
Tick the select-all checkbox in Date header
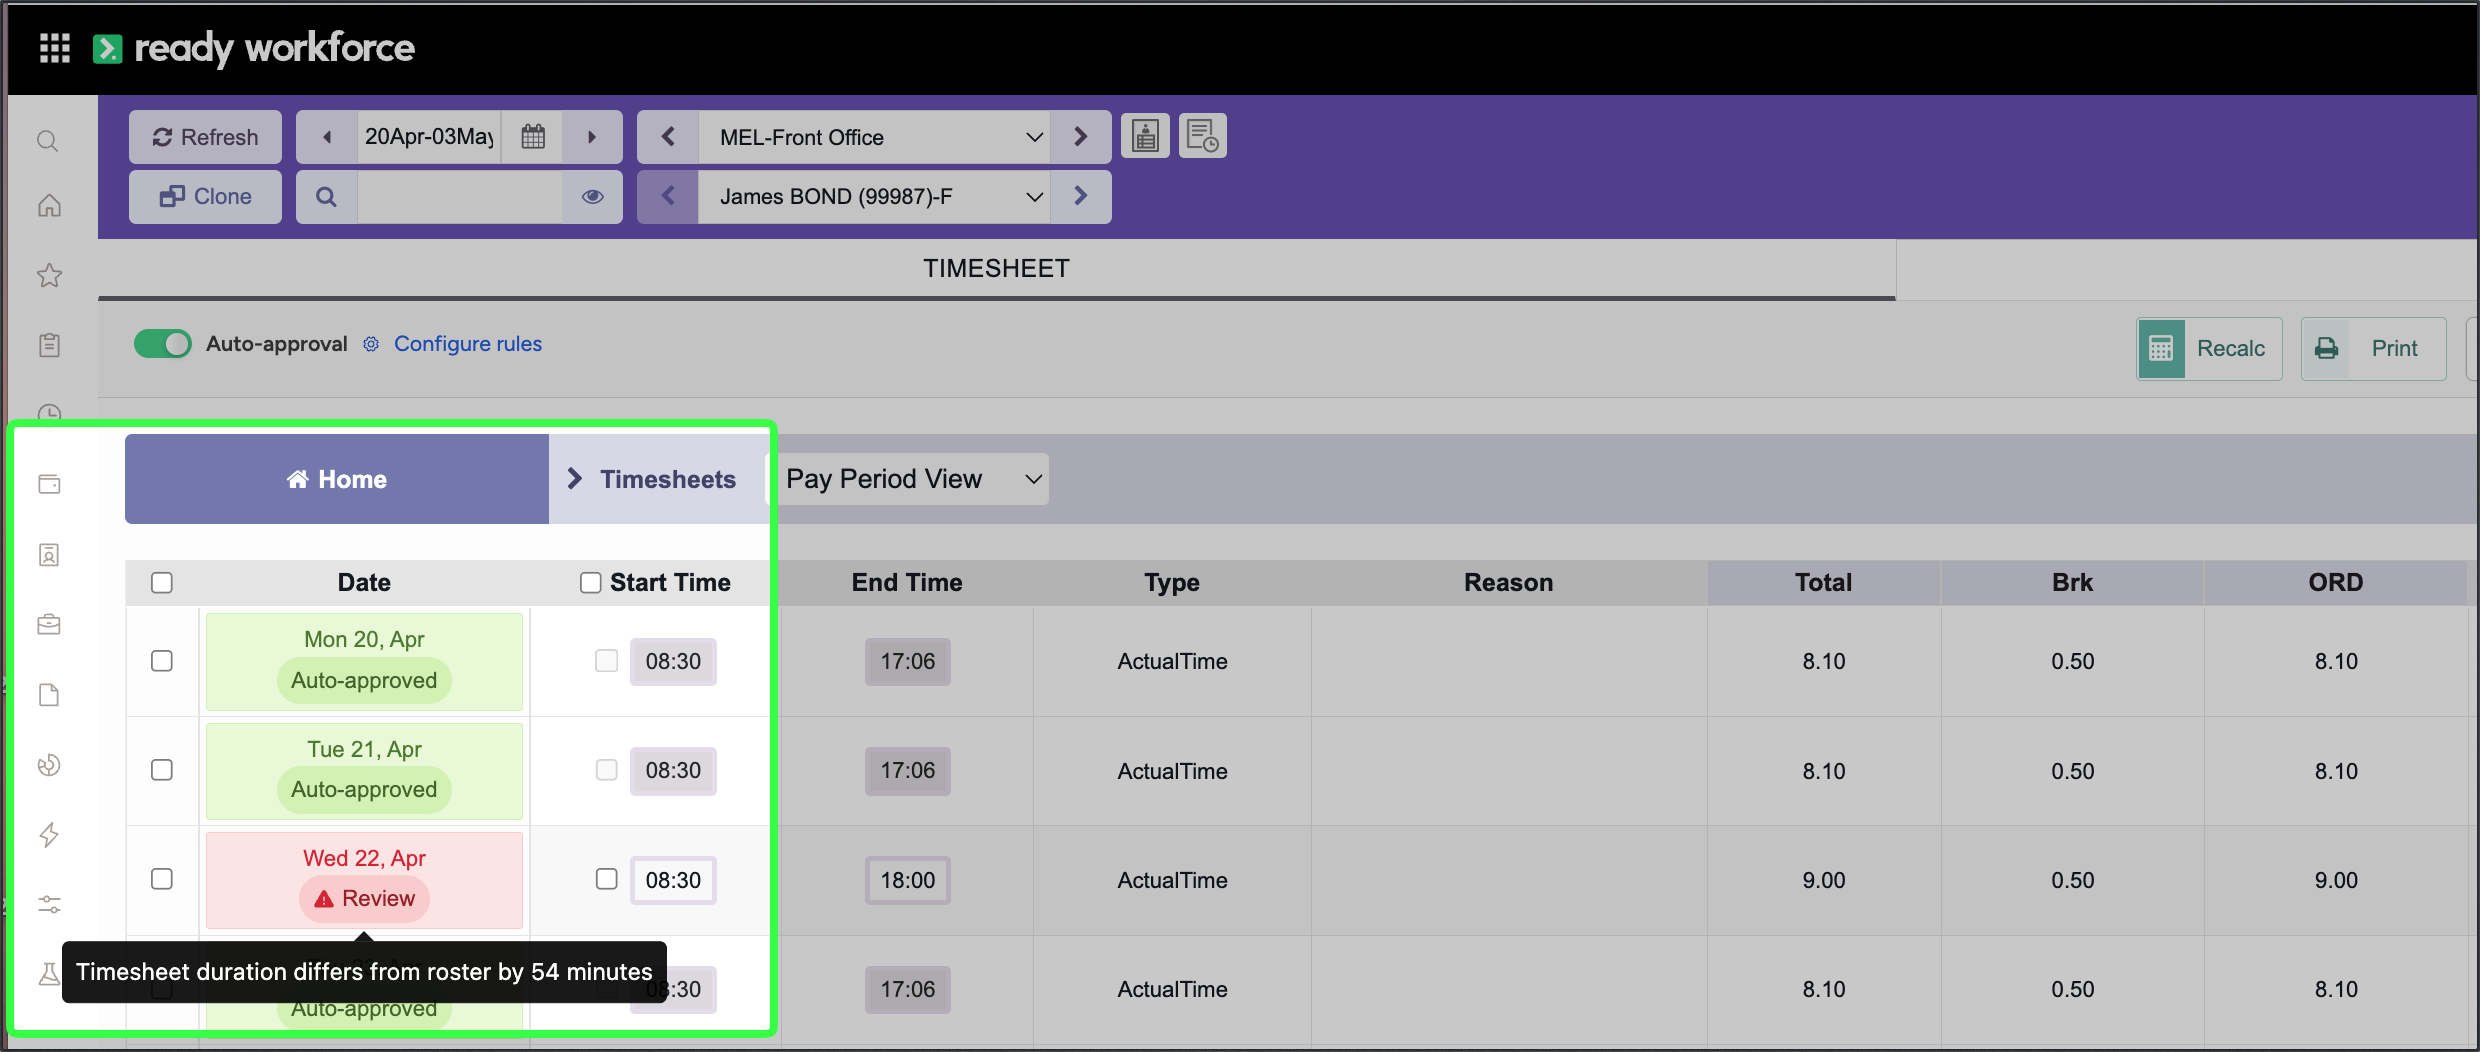162,583
